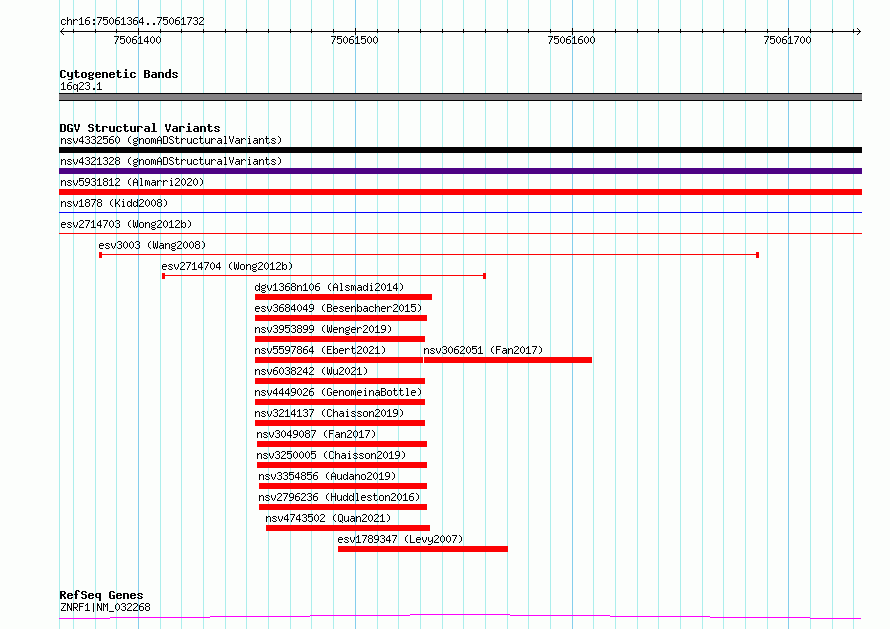890x629 pixels.
Task: Click the esv2714704 thin red span
Action: point(324,276)
